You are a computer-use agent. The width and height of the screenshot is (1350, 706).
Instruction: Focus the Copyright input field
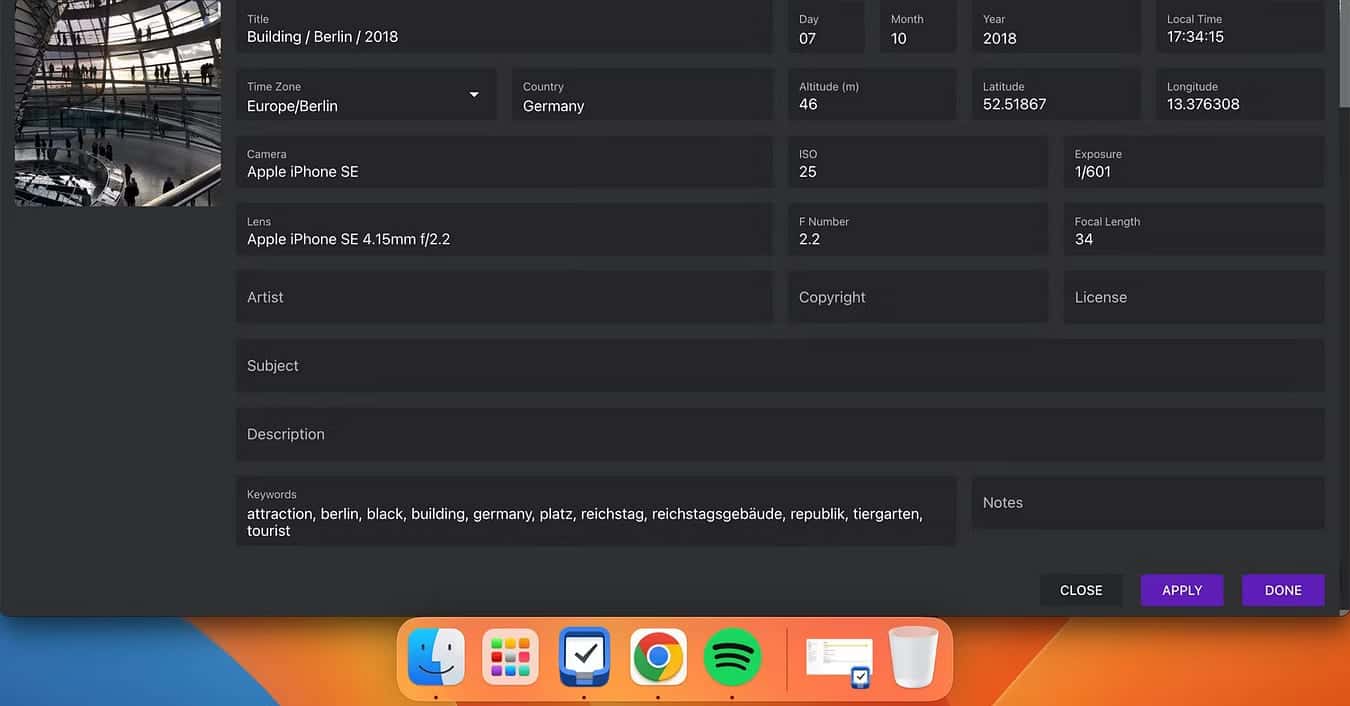917,297
